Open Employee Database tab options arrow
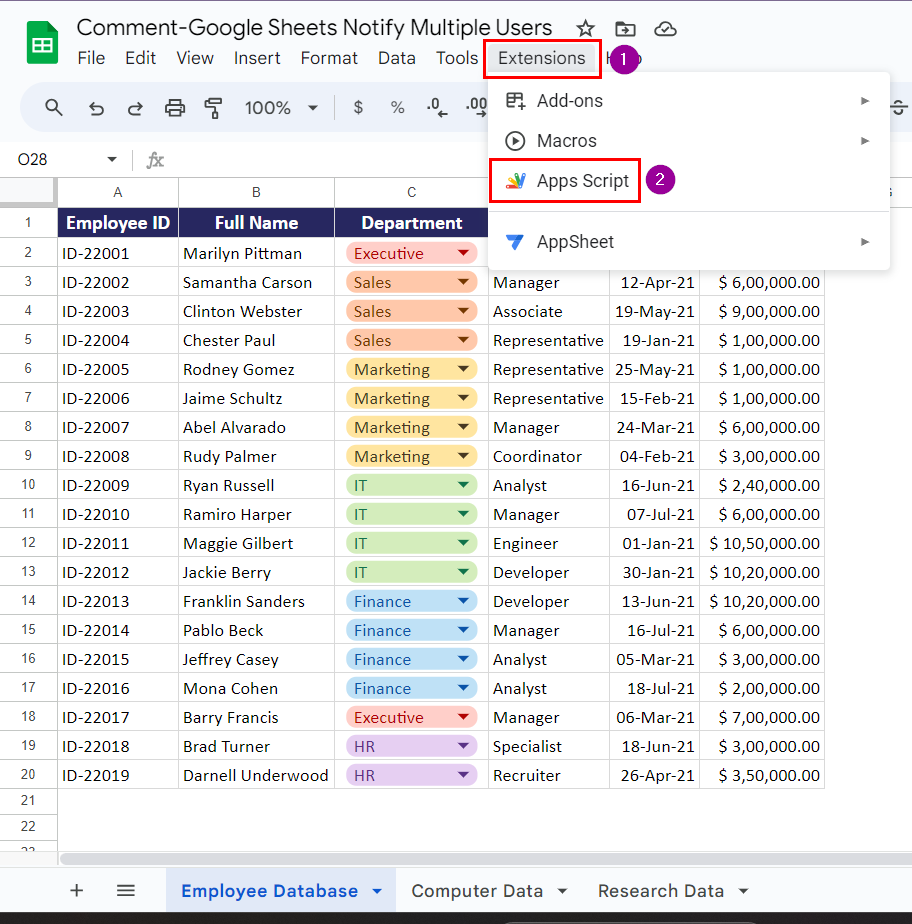This screenshot has height=924, width=912. [377, 892]
